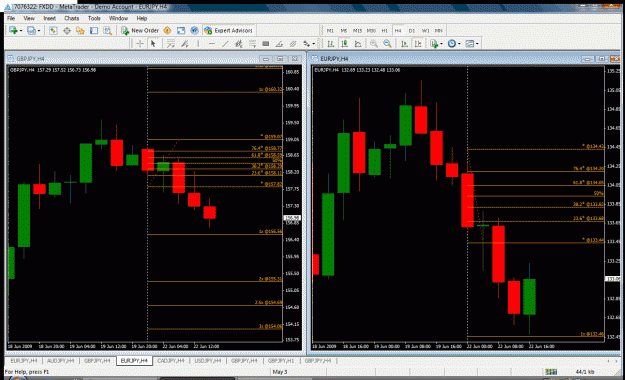Switch to the GBPJPY,H1 chart tab
The width and height of the screenshot is (625, 380).
pos(281,361)
